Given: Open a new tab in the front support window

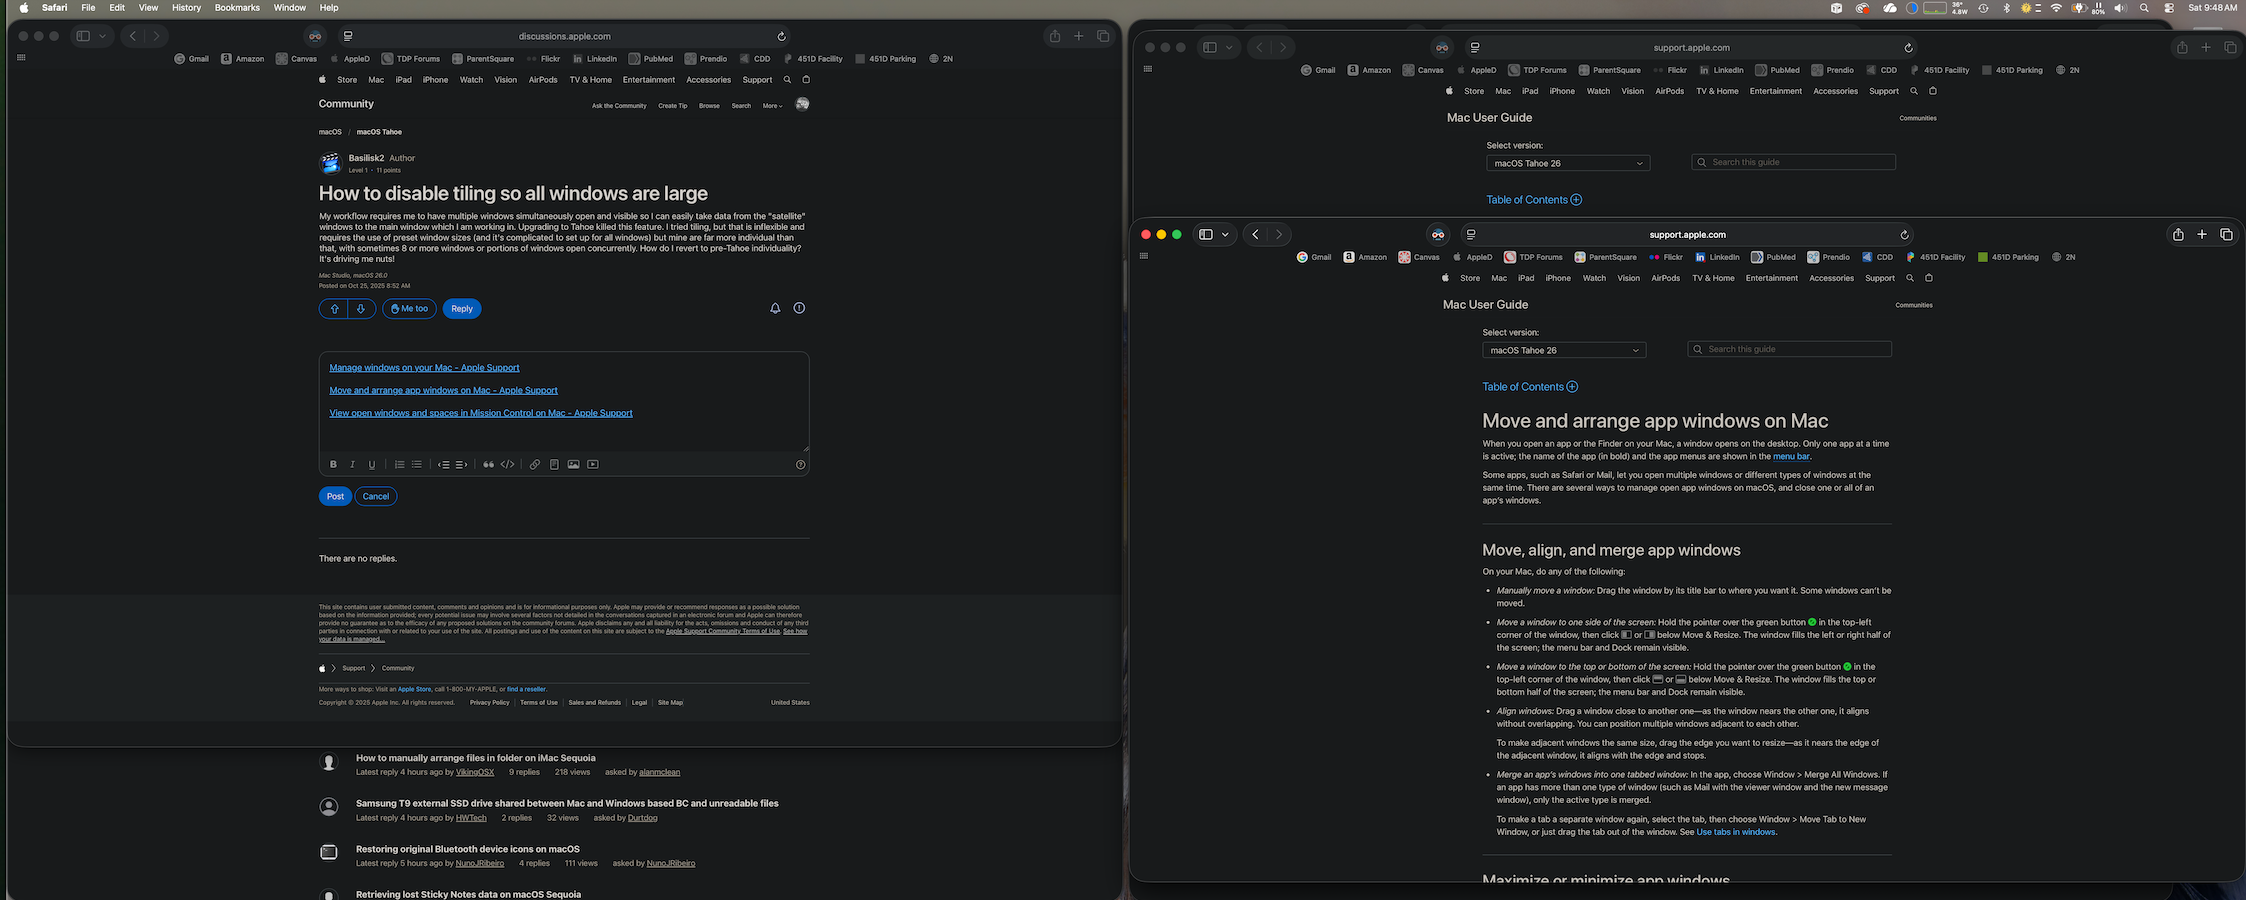Looking at the screenshot, I should coord(2202,234).
